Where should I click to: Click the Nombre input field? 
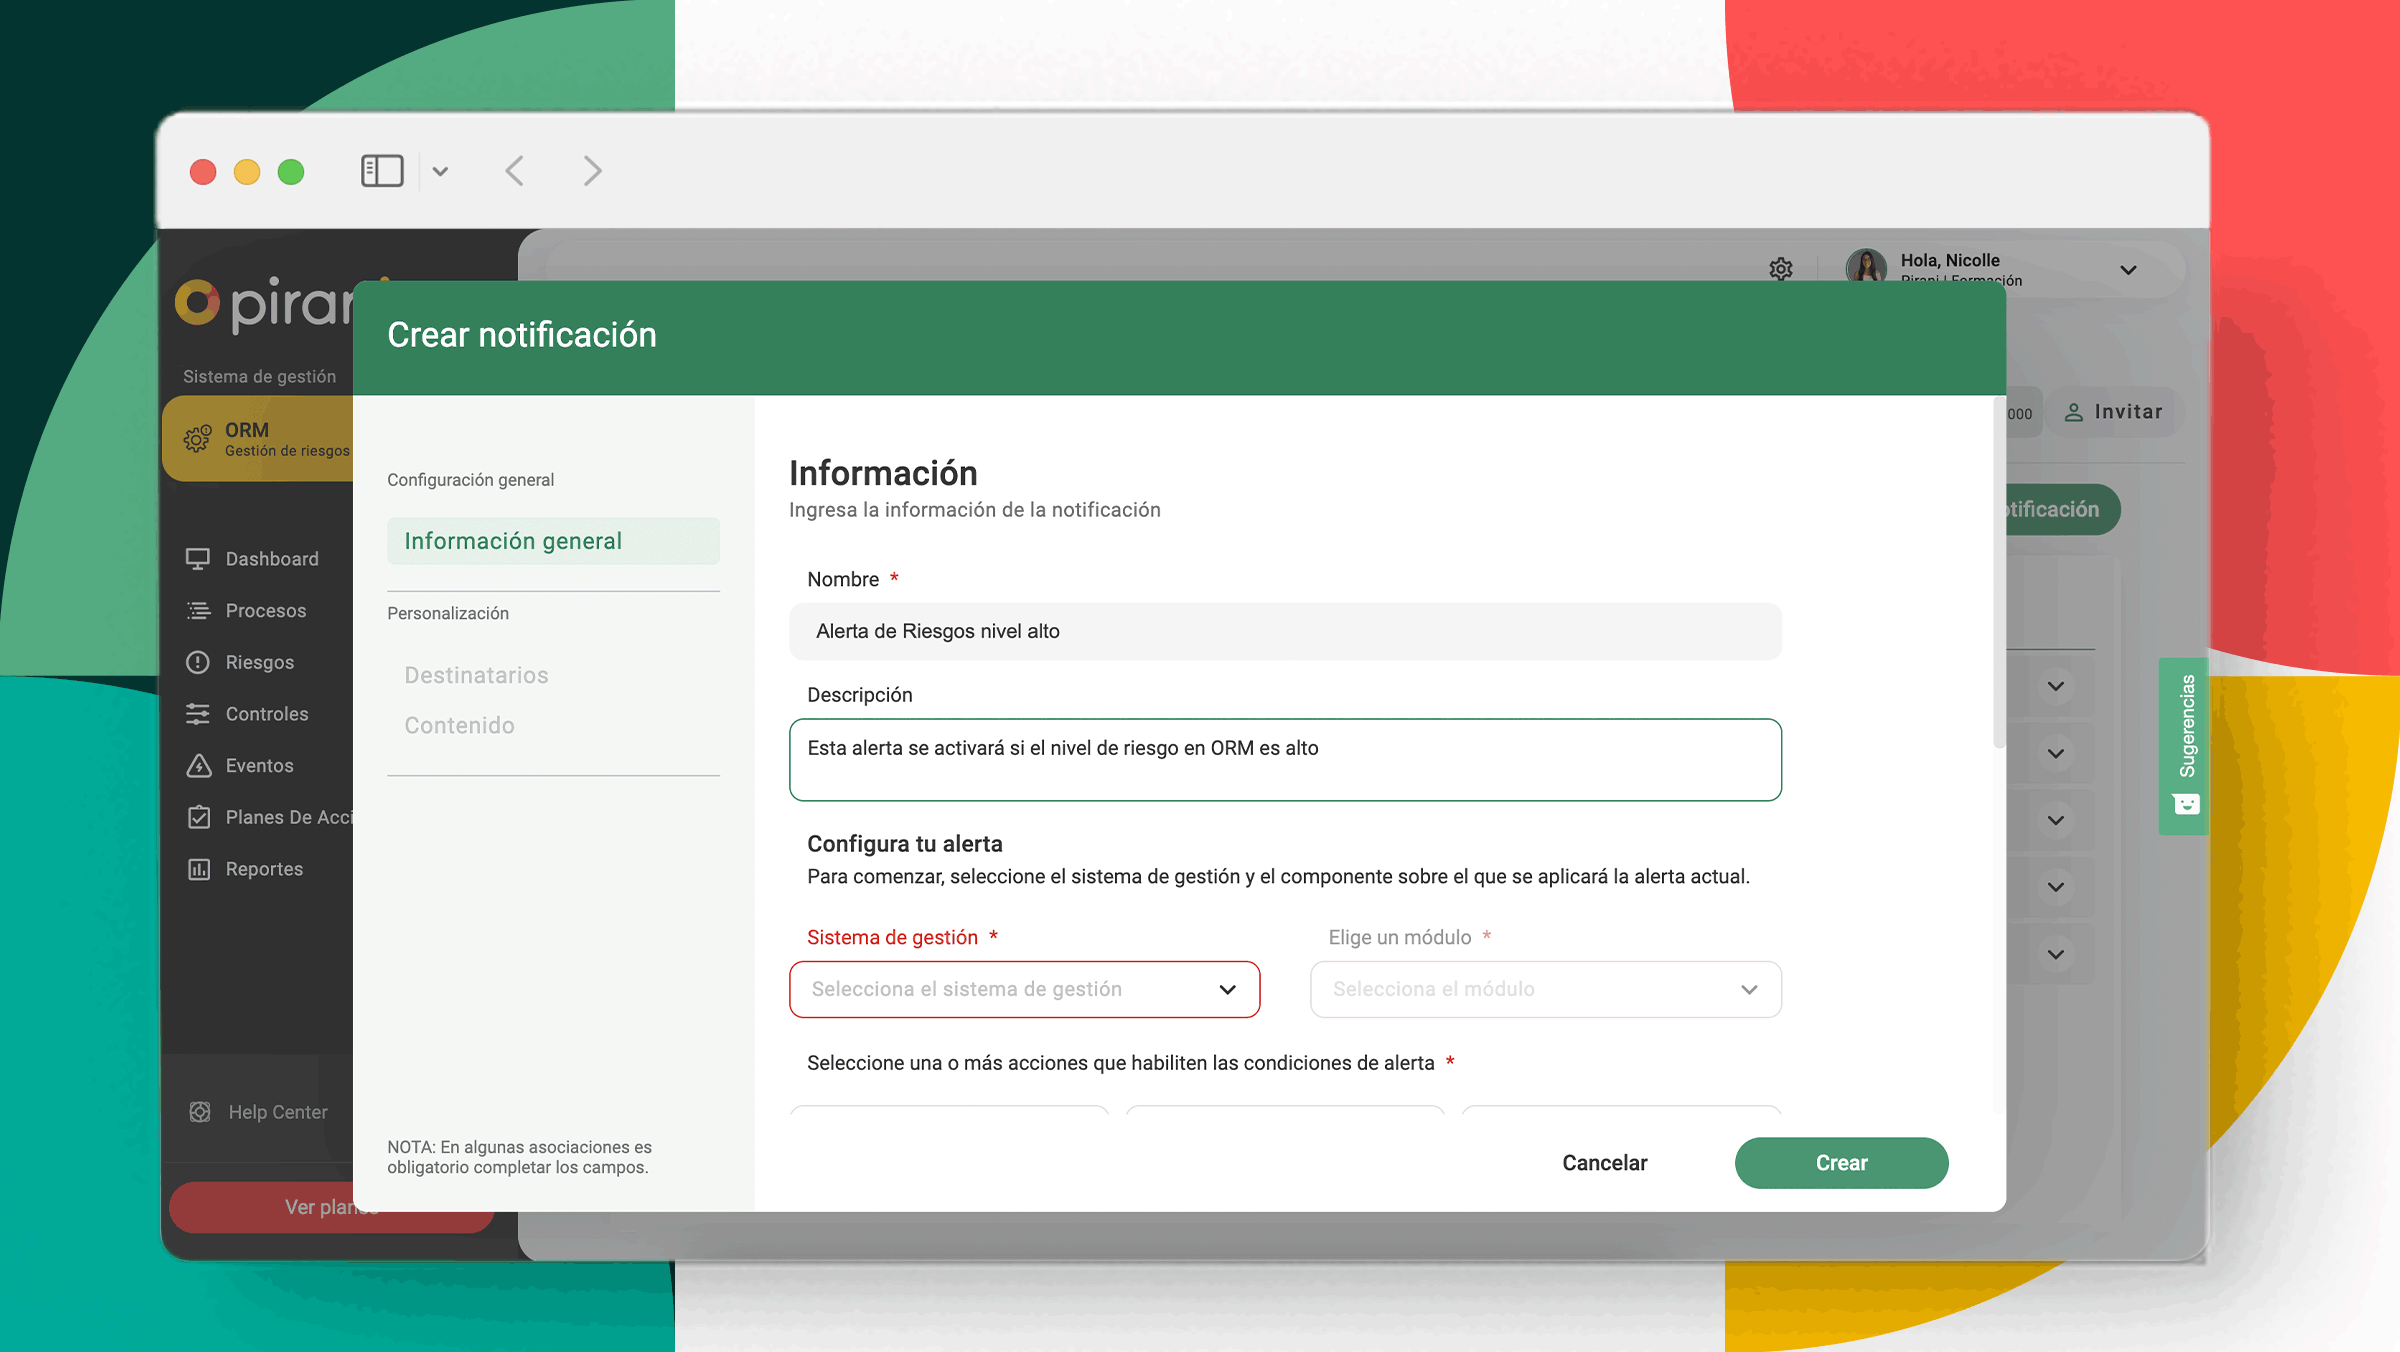point(1284,631)
